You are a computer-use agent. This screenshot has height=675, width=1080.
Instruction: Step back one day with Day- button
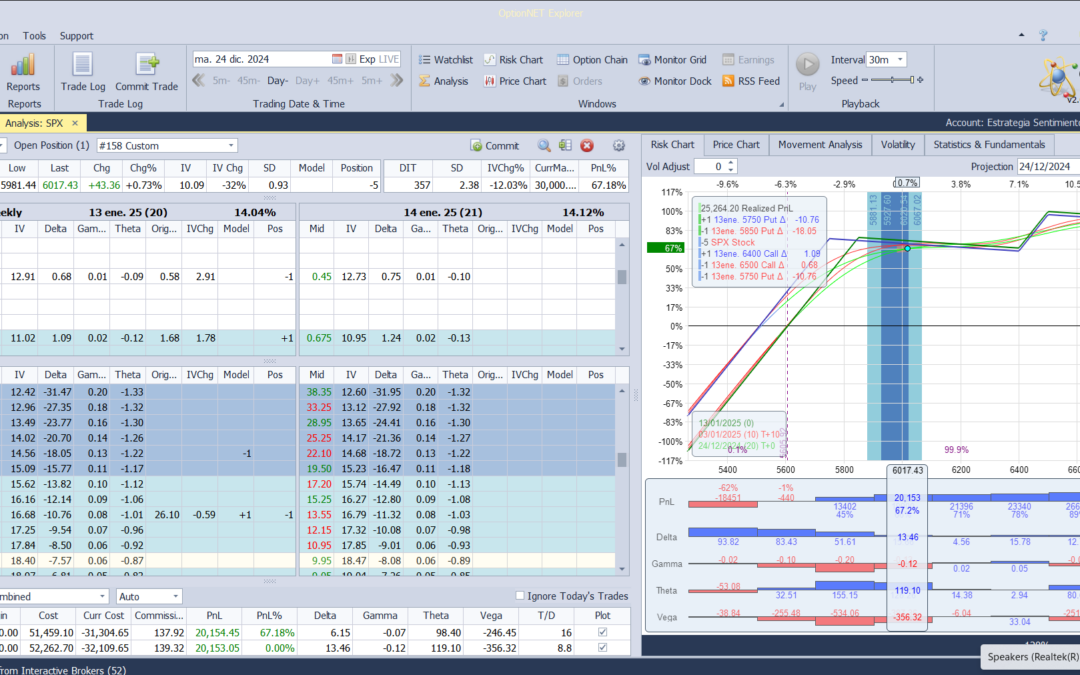click(x=277, y=81)
